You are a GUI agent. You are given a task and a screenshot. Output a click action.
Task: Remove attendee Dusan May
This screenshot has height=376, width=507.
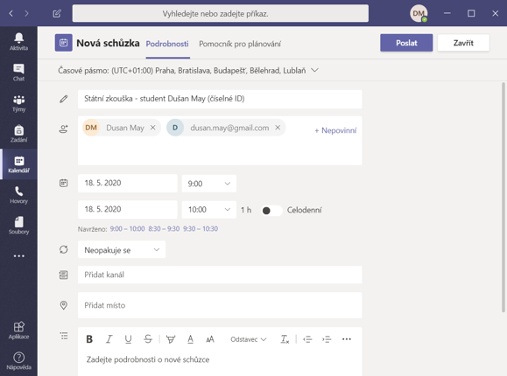pyautogui.click(x=153, y=128)
